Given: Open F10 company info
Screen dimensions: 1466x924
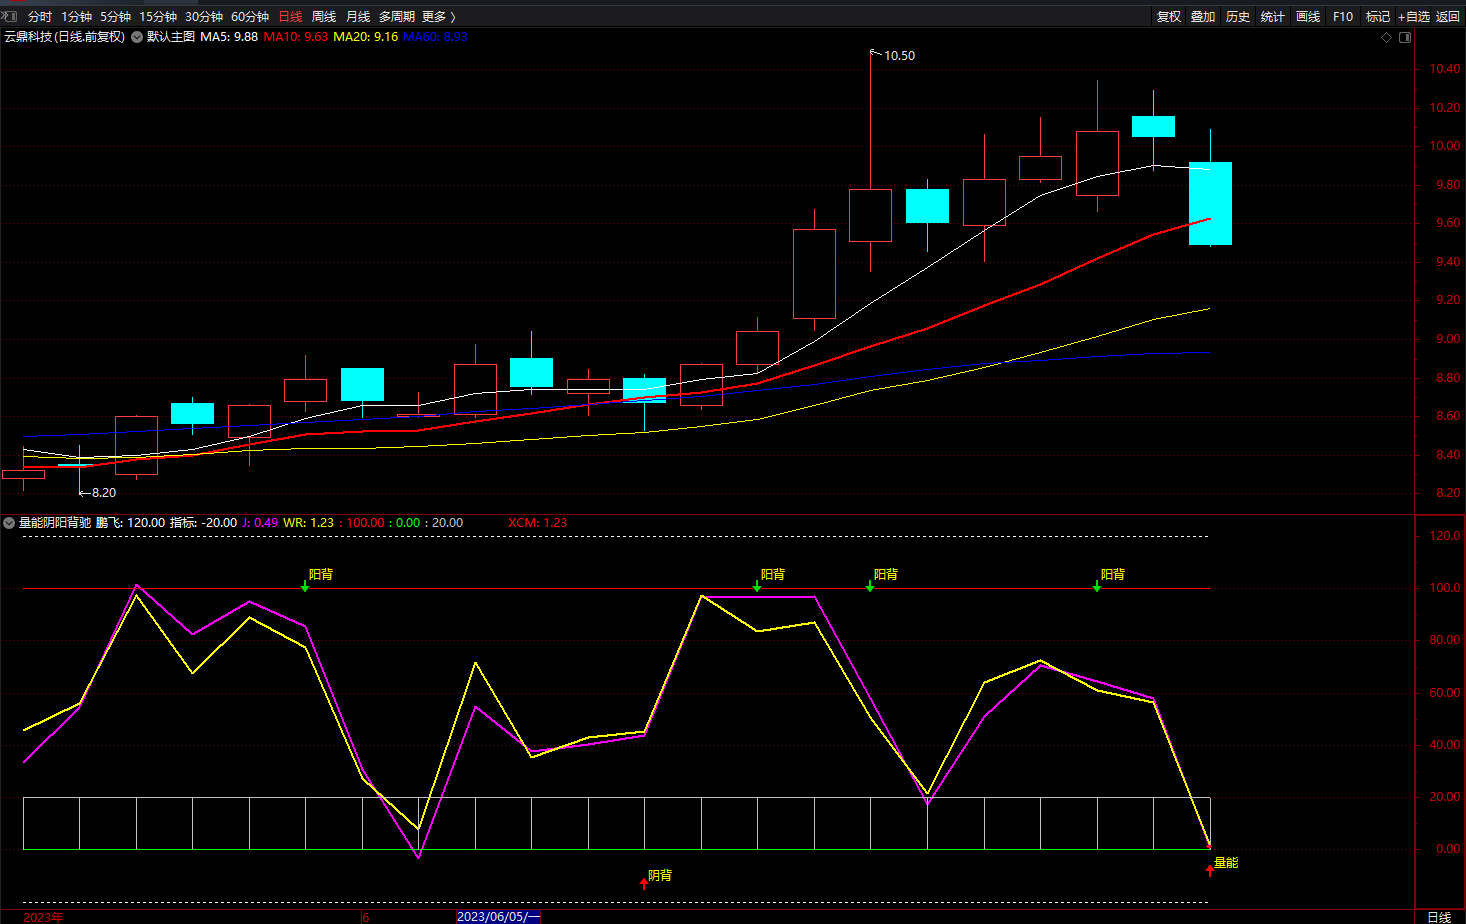Looking at the screenshot, I should (x=1343, y=17).
